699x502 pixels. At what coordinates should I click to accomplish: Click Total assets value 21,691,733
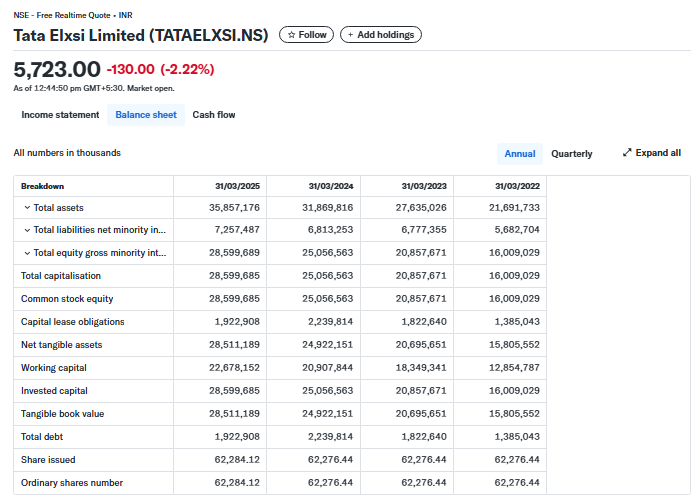pyautogui.click(x=514, y=208)
